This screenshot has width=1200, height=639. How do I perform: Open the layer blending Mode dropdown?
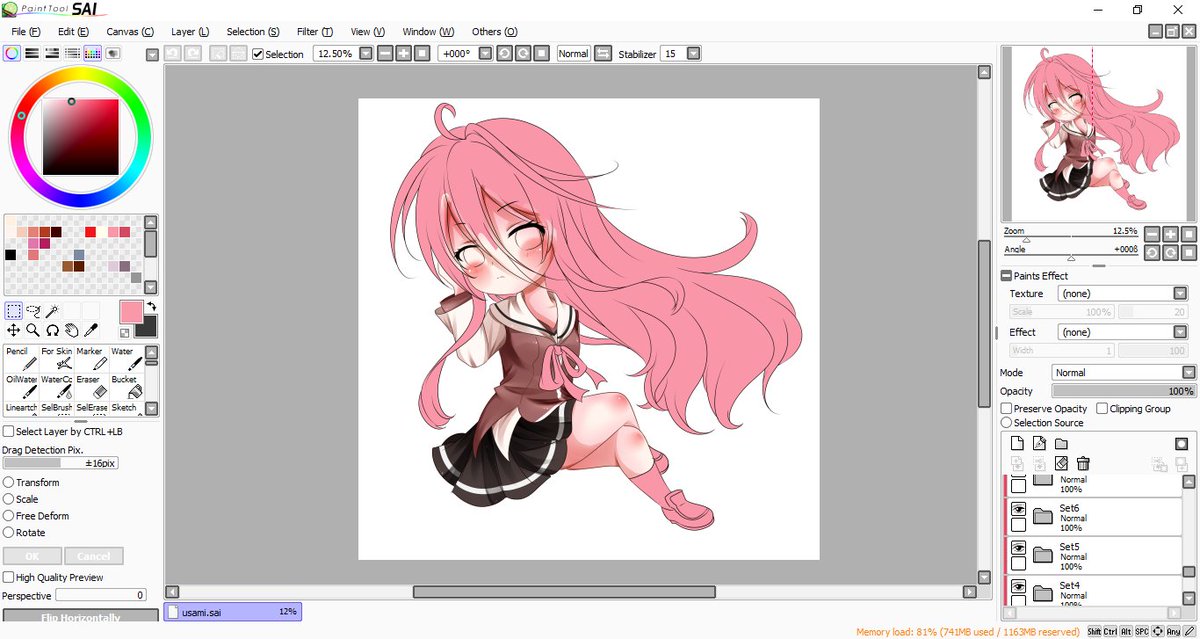tap(1188, 372)
